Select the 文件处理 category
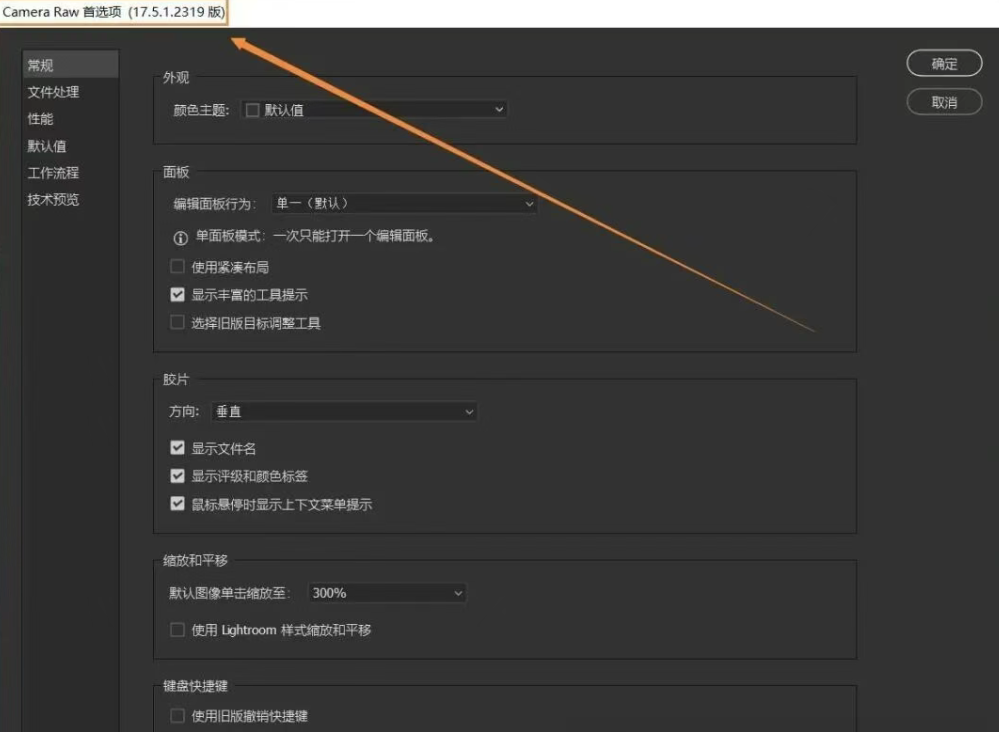This screenshot has height=732, width=999. [x=54, y=92]
